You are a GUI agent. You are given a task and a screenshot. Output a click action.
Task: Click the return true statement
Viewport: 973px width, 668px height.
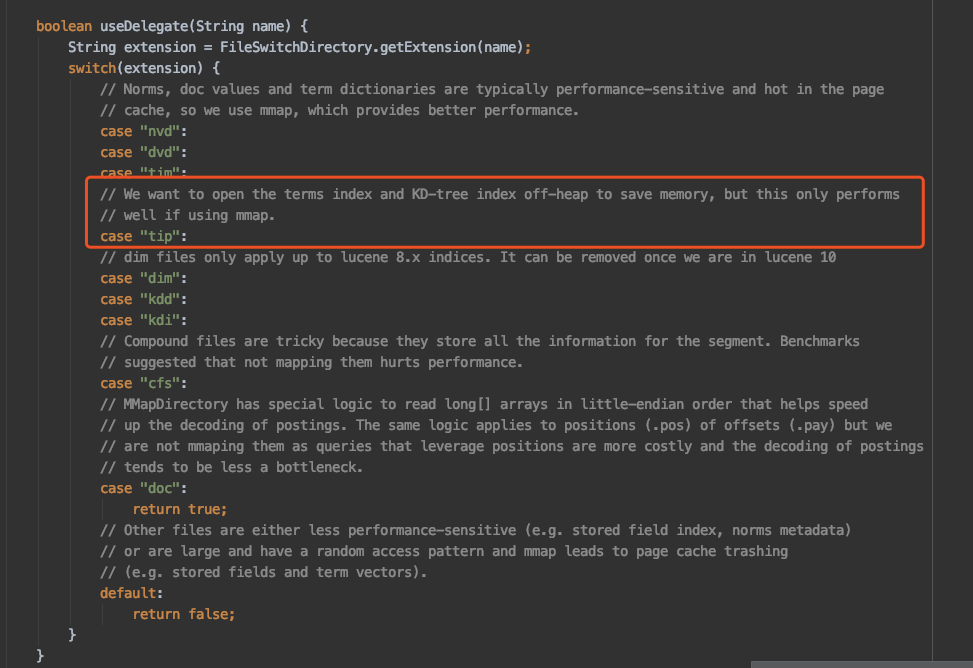tap(180, 510)
